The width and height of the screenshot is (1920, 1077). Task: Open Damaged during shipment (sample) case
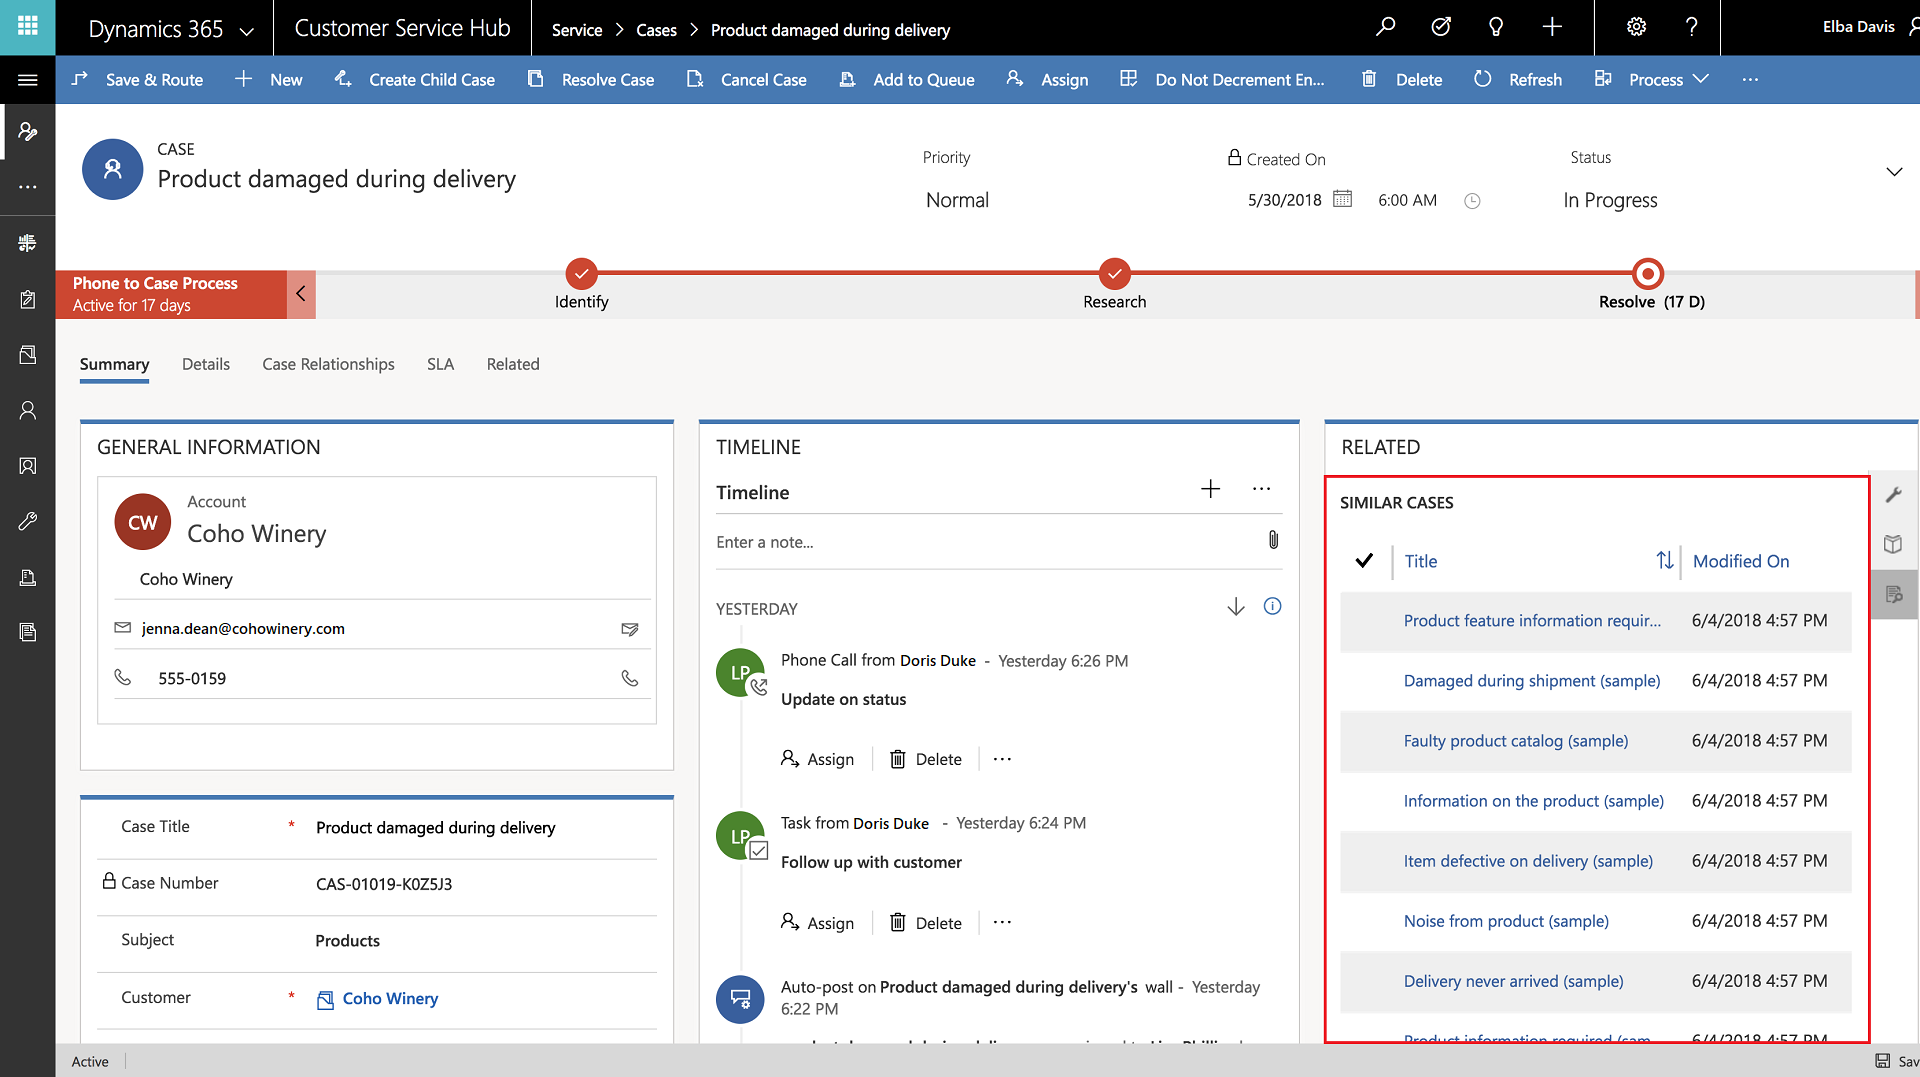[x=1531, y=680]
